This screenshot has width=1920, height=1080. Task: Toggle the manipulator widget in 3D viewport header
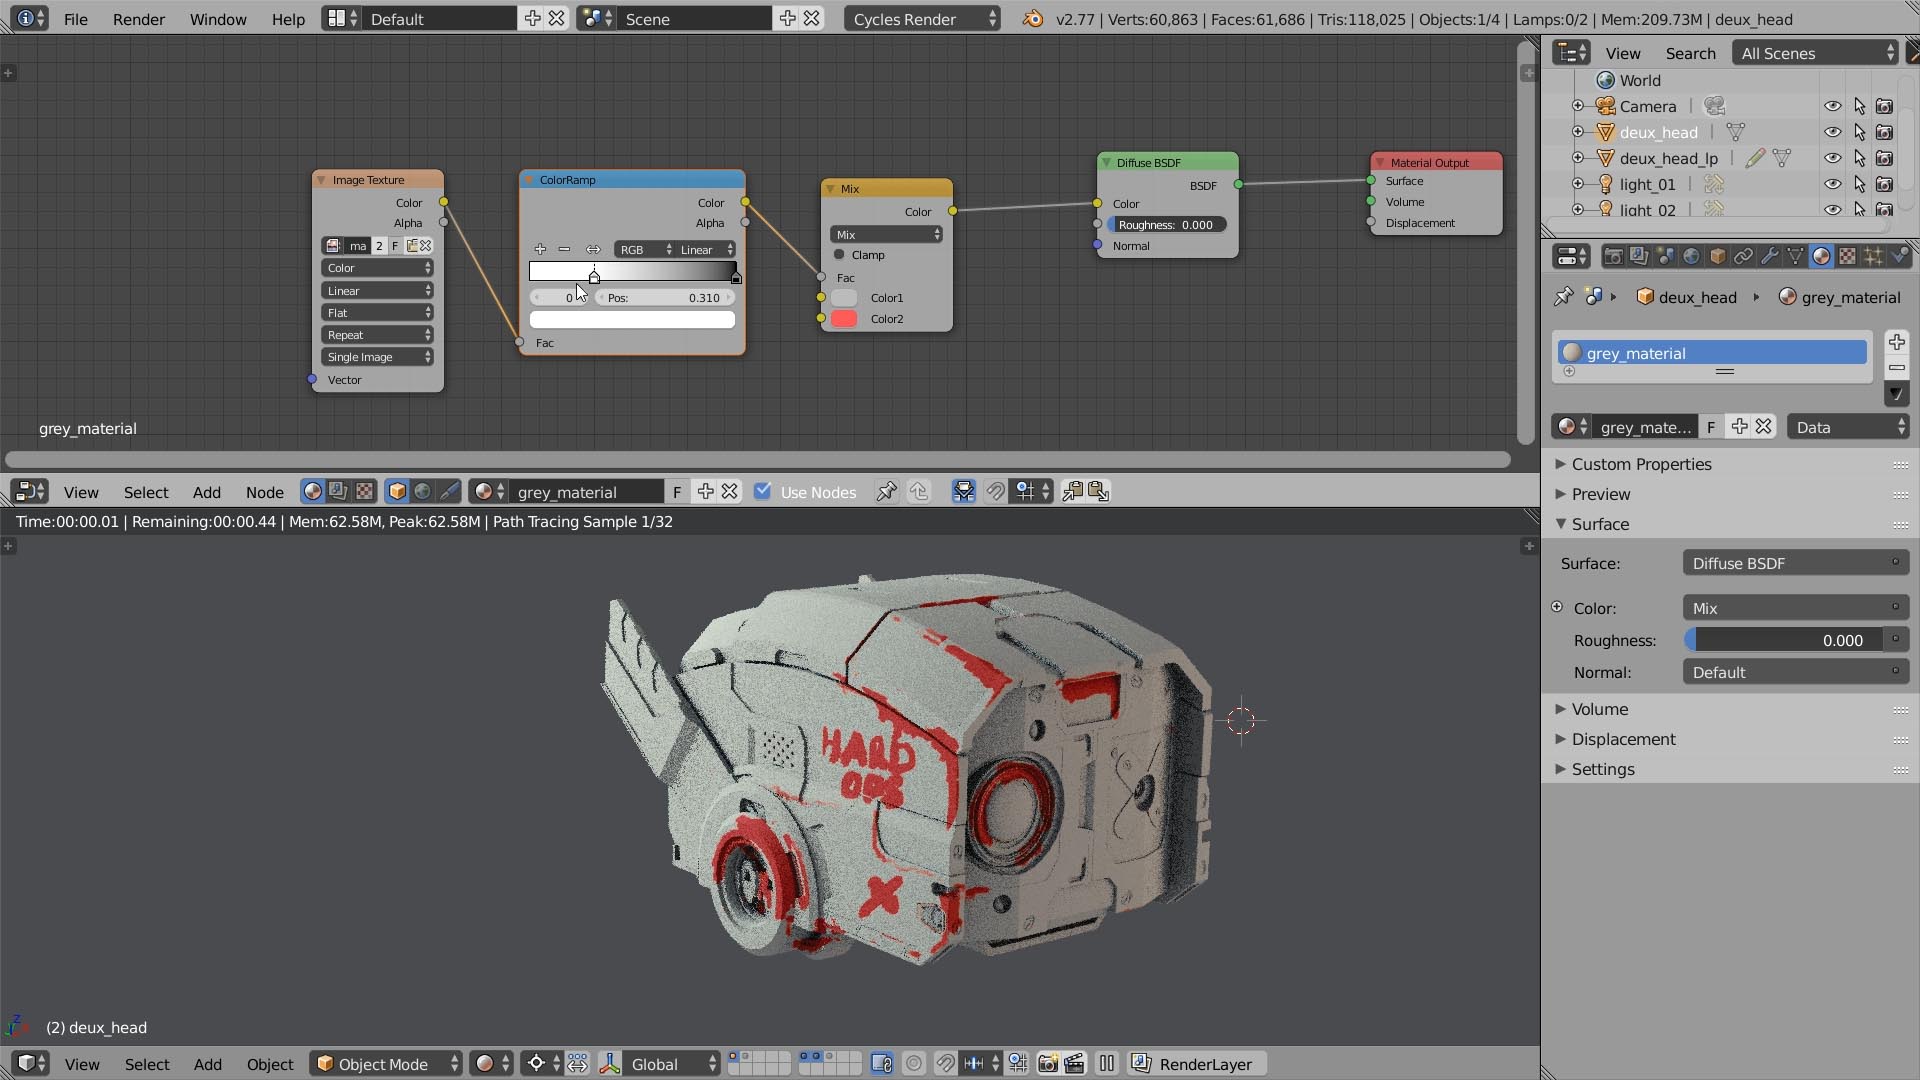tap(610, 1064)
